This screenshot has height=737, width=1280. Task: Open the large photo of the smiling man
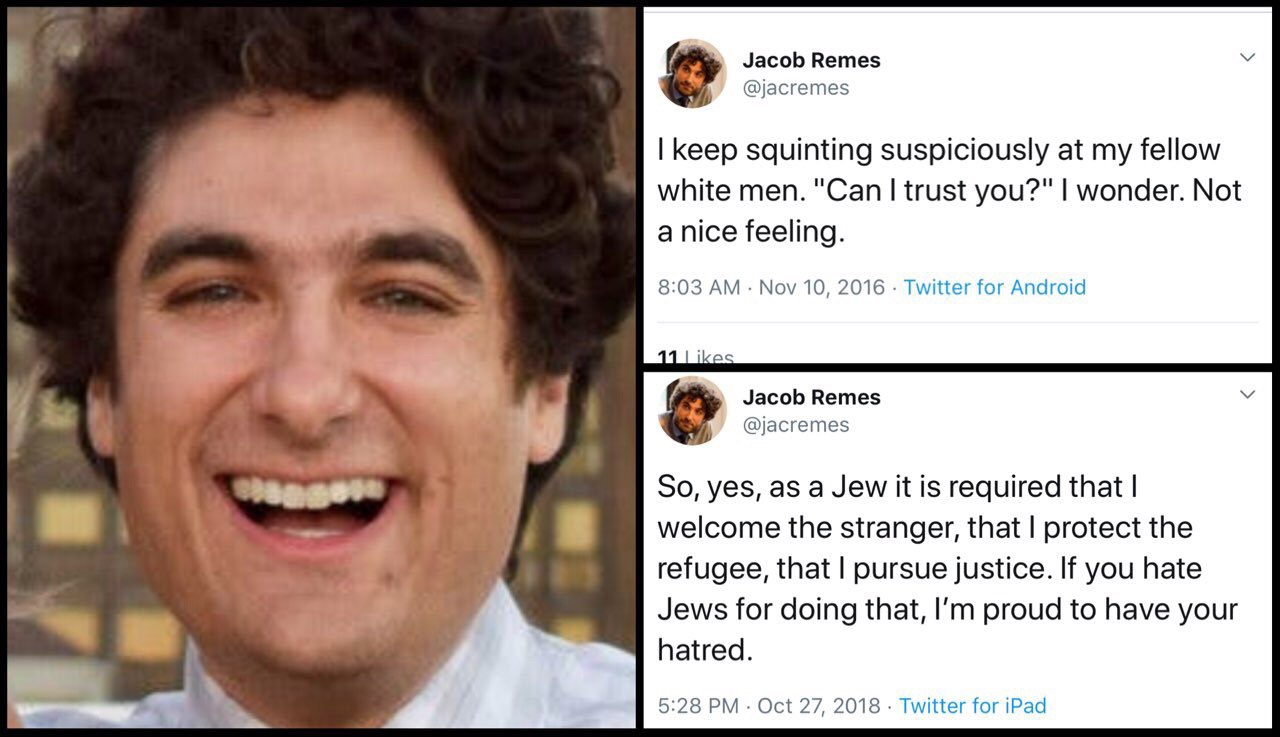[x=321, y=367]
